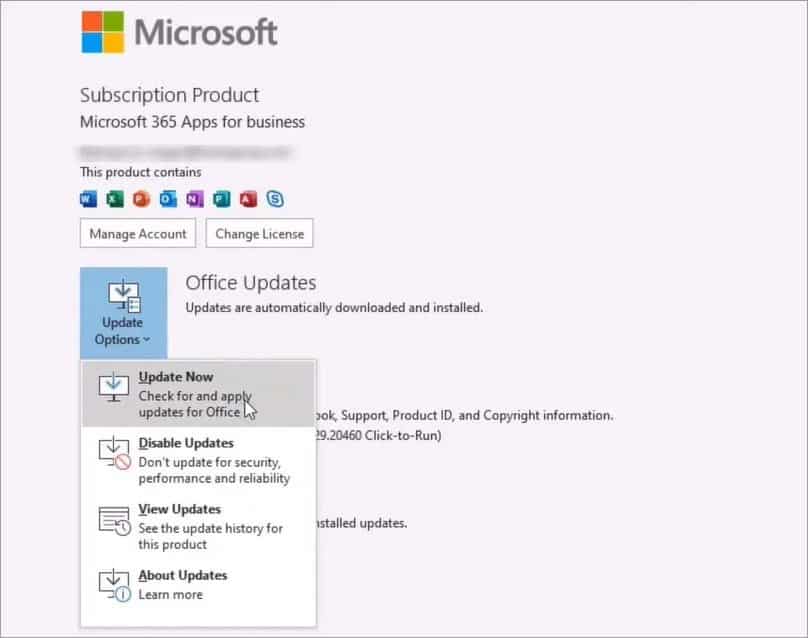Click the Microsoft four-color logo
Screen dimensions: 808x638
pyautogui.click(x=103, y=32)
